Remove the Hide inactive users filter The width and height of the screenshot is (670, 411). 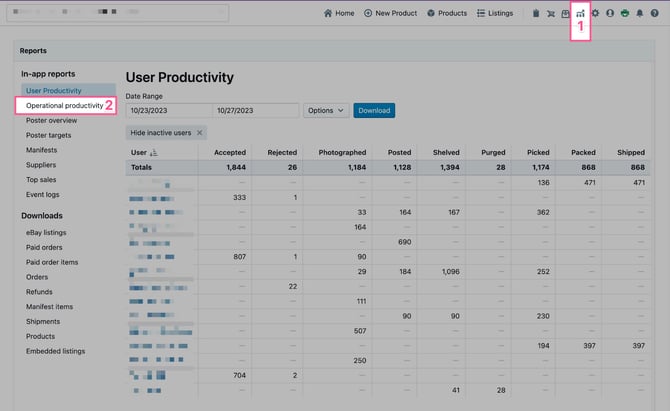(x=200, y=133)
